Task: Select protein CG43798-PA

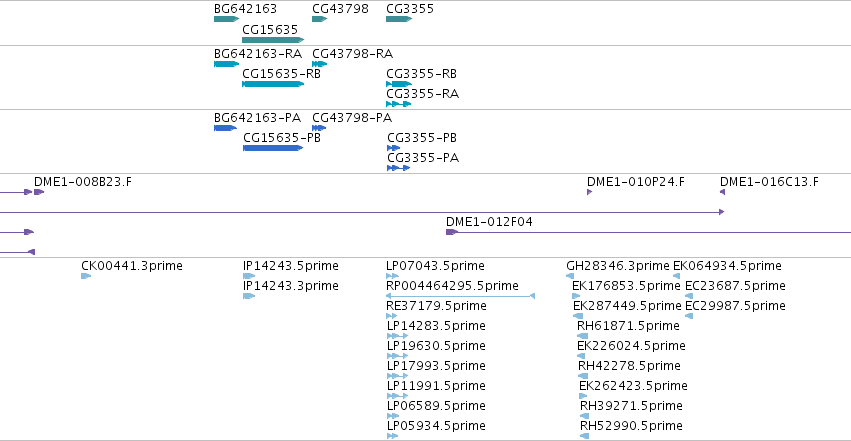Action: pyautogui.click(x=319, y=128)
